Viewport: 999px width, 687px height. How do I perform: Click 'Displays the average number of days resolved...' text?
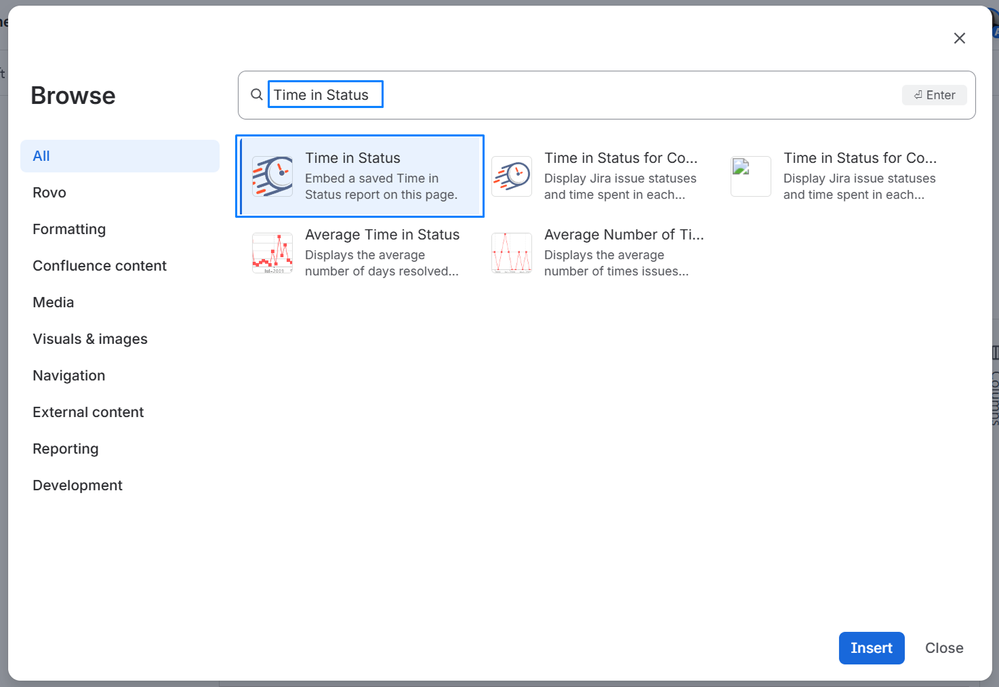click(x=381, y=263)
